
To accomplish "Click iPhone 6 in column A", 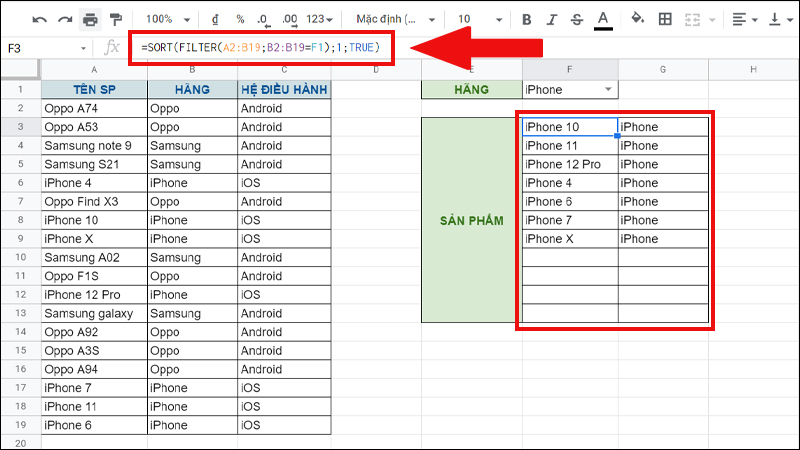I will point(94,425).
